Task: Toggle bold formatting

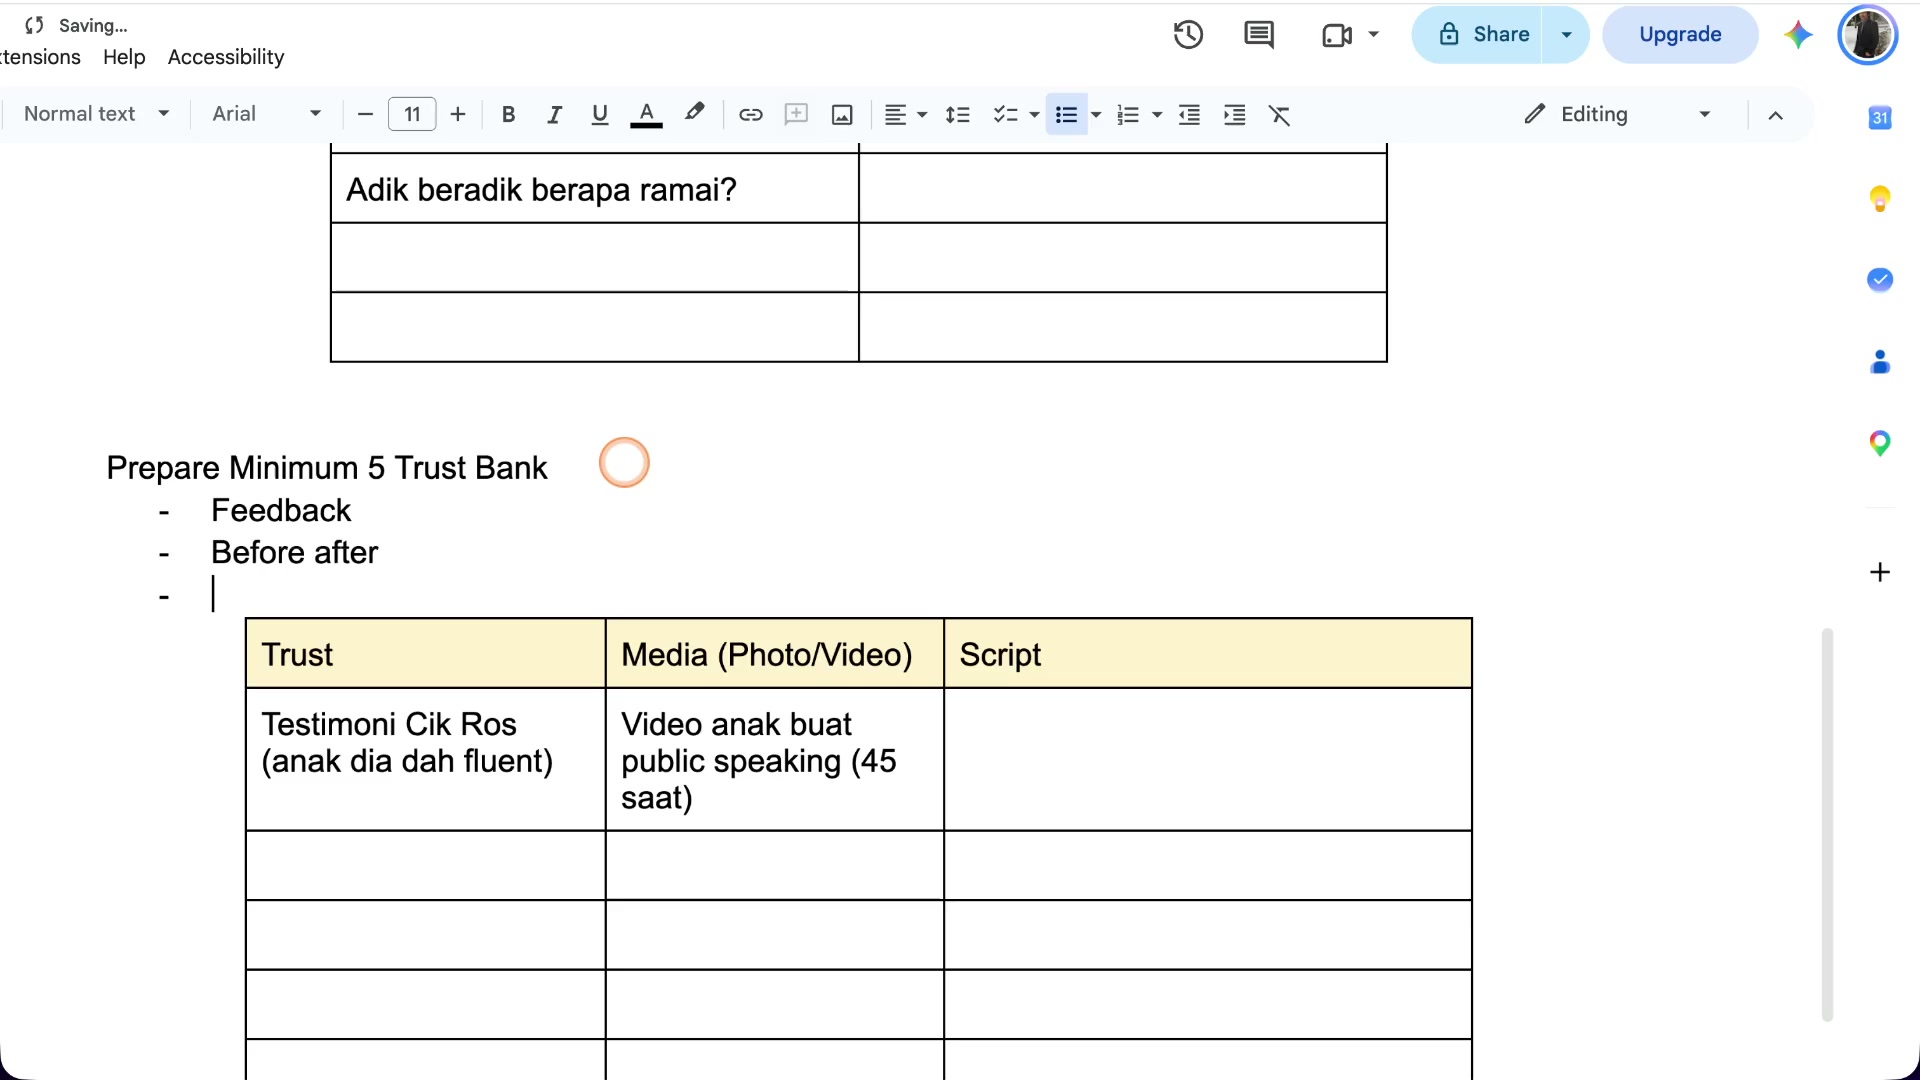Action: (x=508, y=115)
